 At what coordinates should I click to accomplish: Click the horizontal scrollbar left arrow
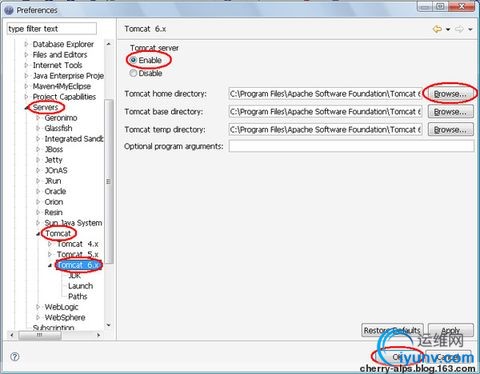(x=12, y=335)
